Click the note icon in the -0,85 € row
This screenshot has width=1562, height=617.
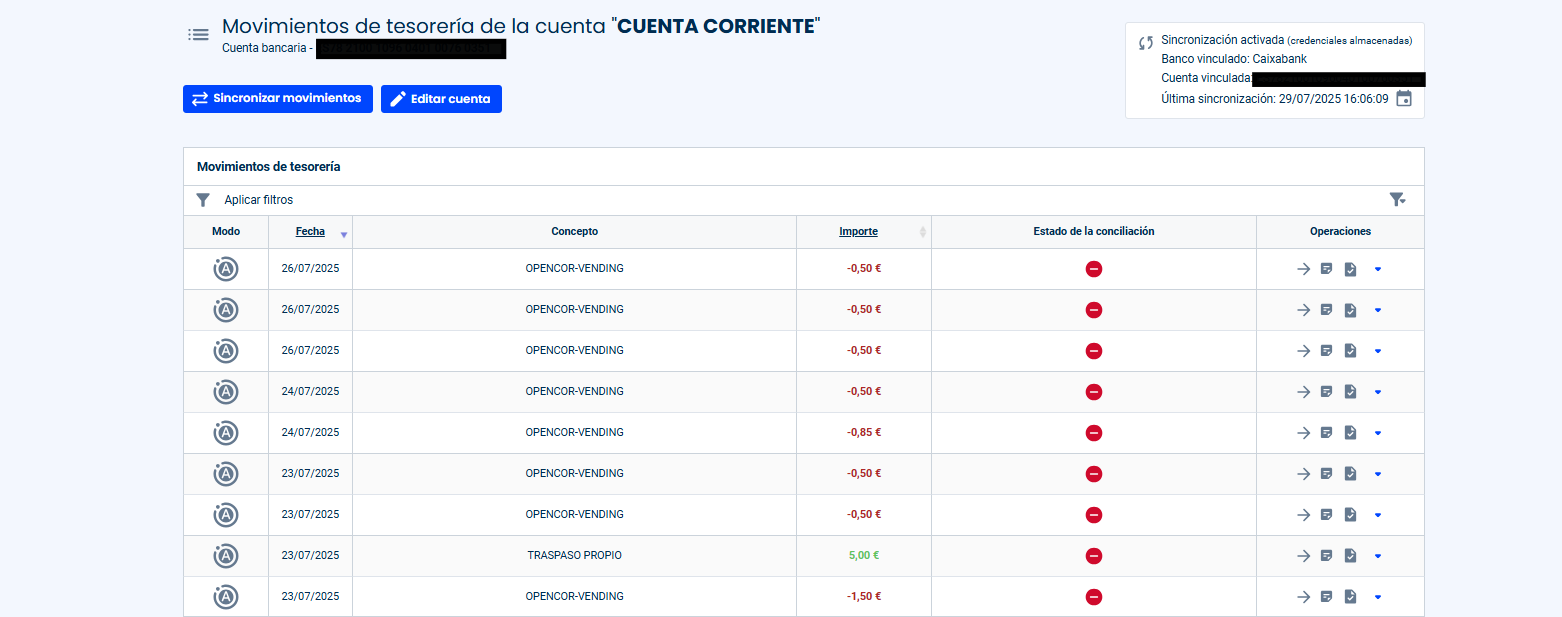tap(1327, 433)
